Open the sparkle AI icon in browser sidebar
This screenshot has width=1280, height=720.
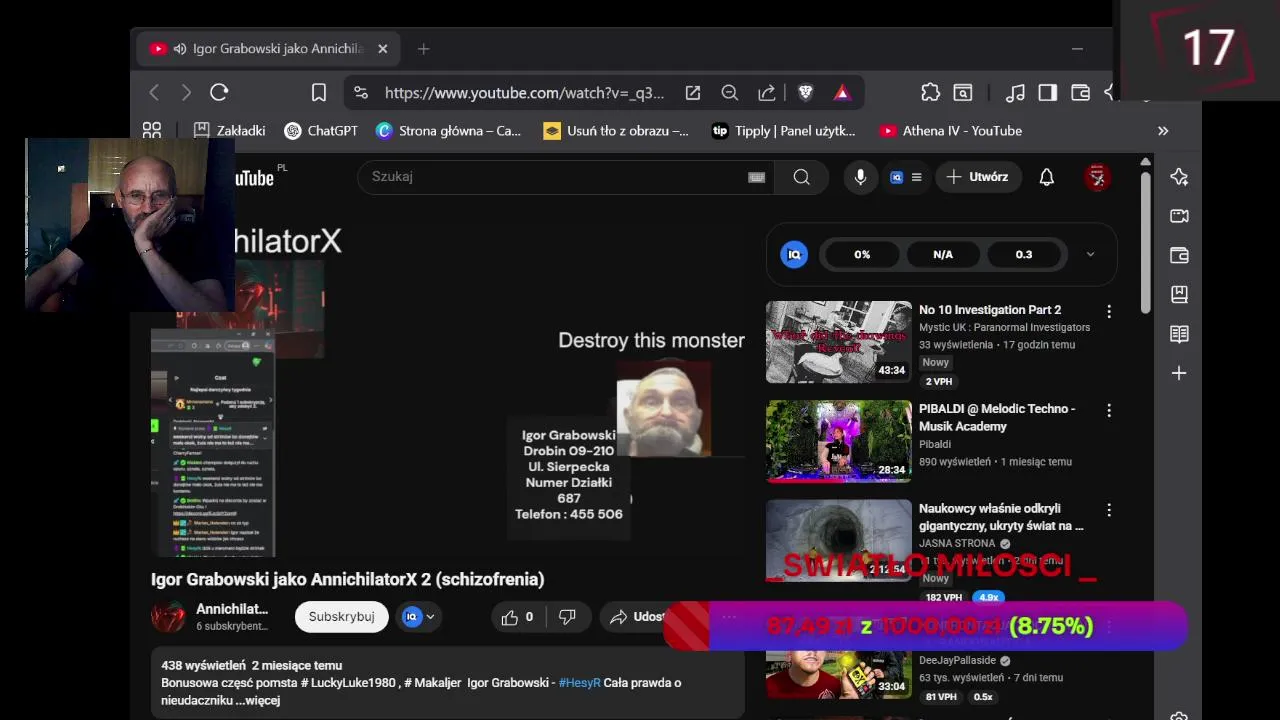click(1179, 177)
